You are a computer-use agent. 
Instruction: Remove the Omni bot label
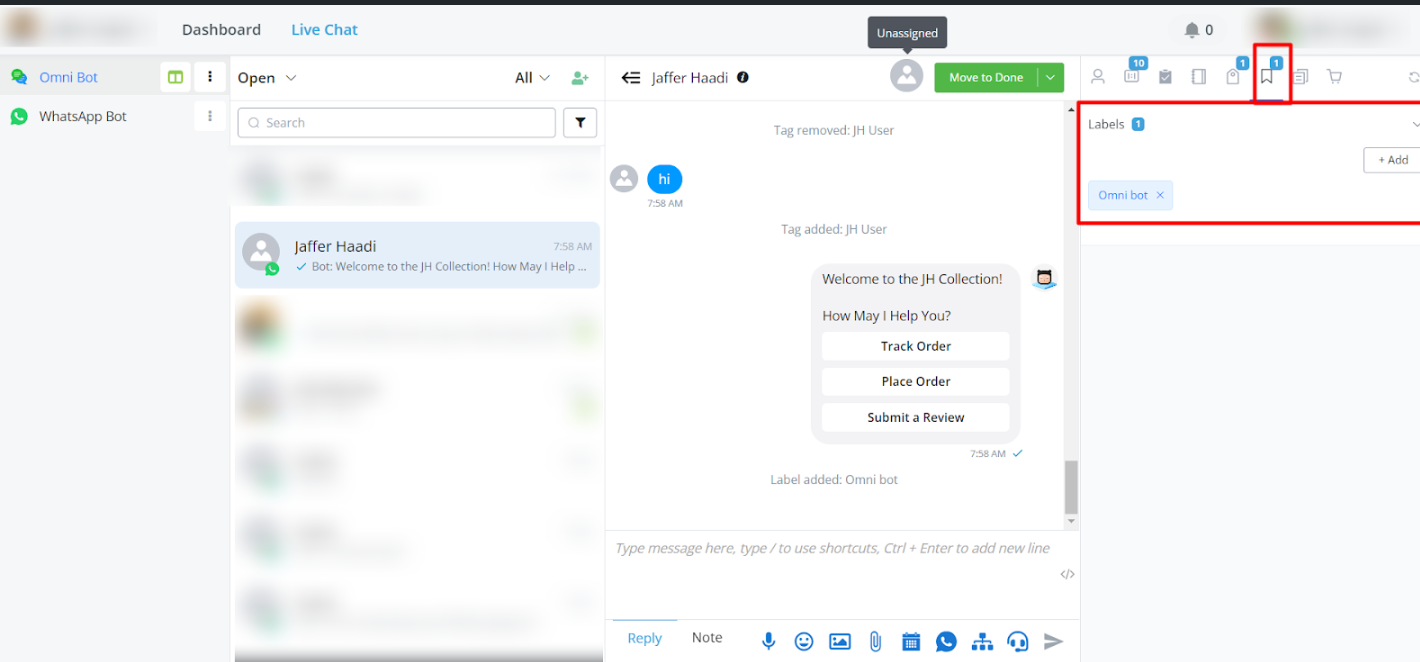tap(1160, 195)
